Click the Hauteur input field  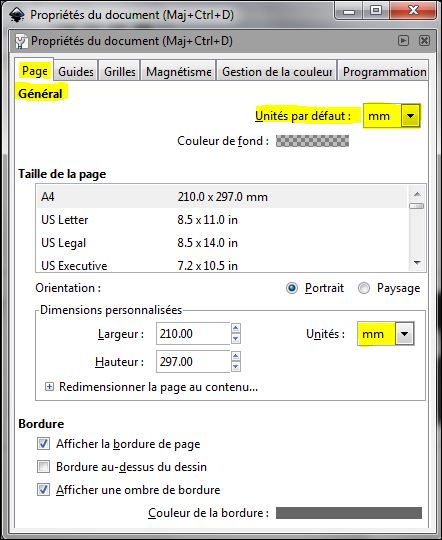[x=193, y=362]
